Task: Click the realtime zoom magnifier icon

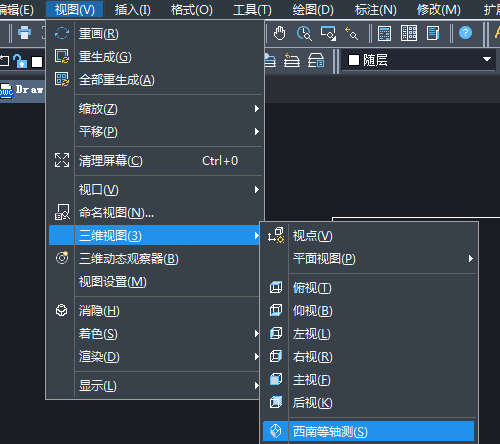Action: point(304,33)
